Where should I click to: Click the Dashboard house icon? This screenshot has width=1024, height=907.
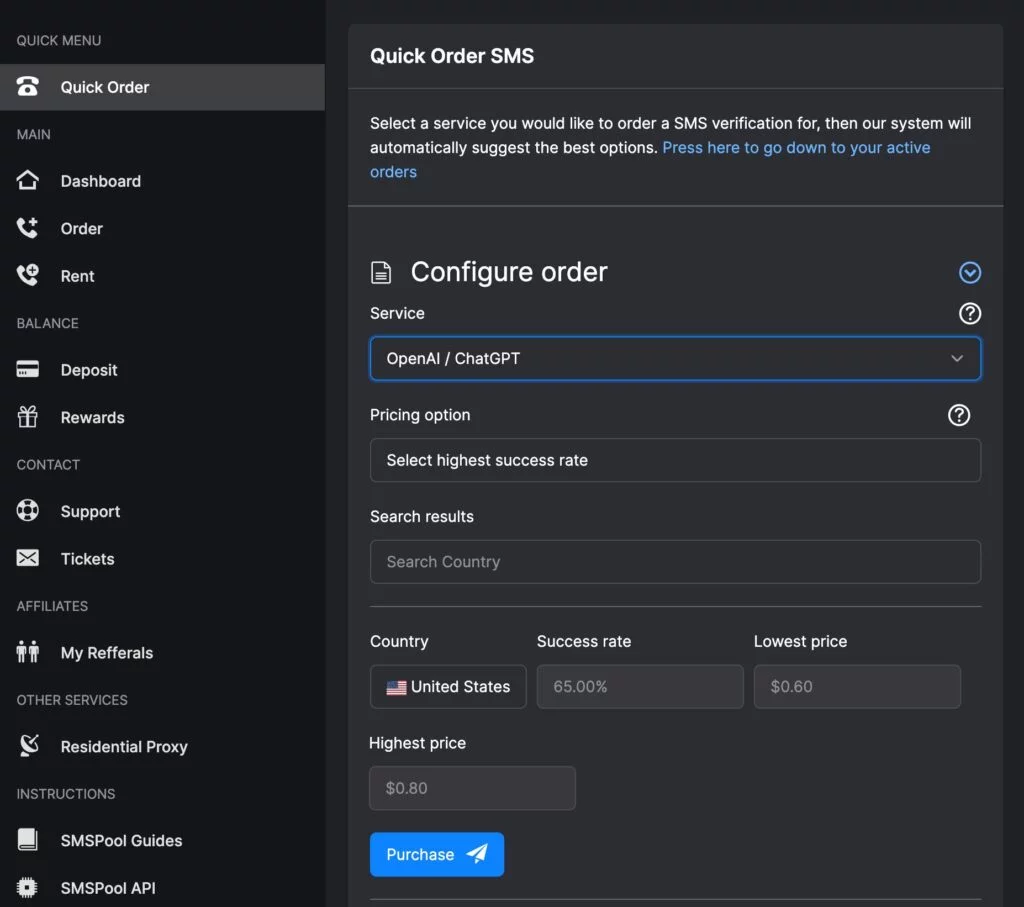click(28, 181)
